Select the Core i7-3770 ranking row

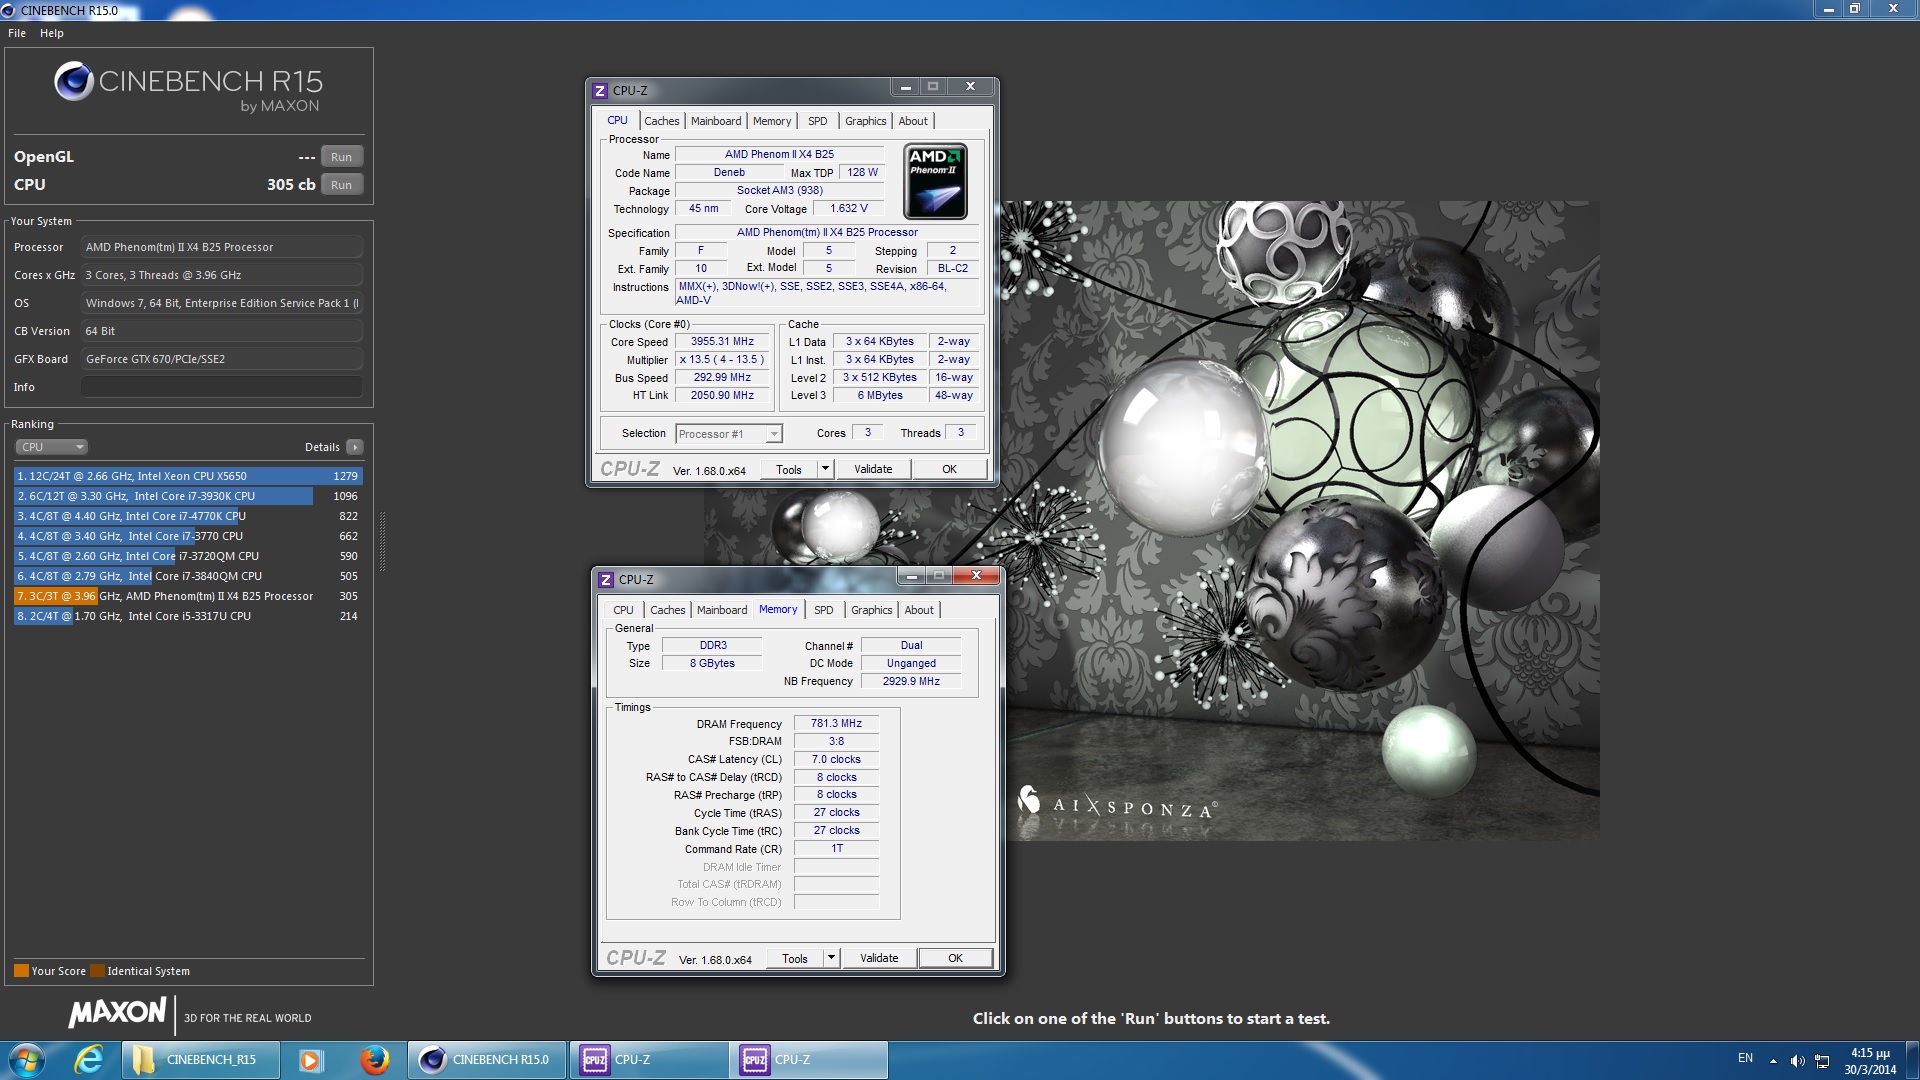coord(188,536)
